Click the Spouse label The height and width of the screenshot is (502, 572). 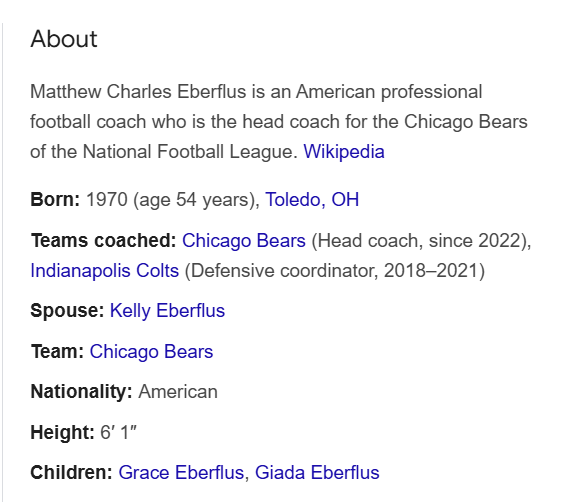point(67,311)
